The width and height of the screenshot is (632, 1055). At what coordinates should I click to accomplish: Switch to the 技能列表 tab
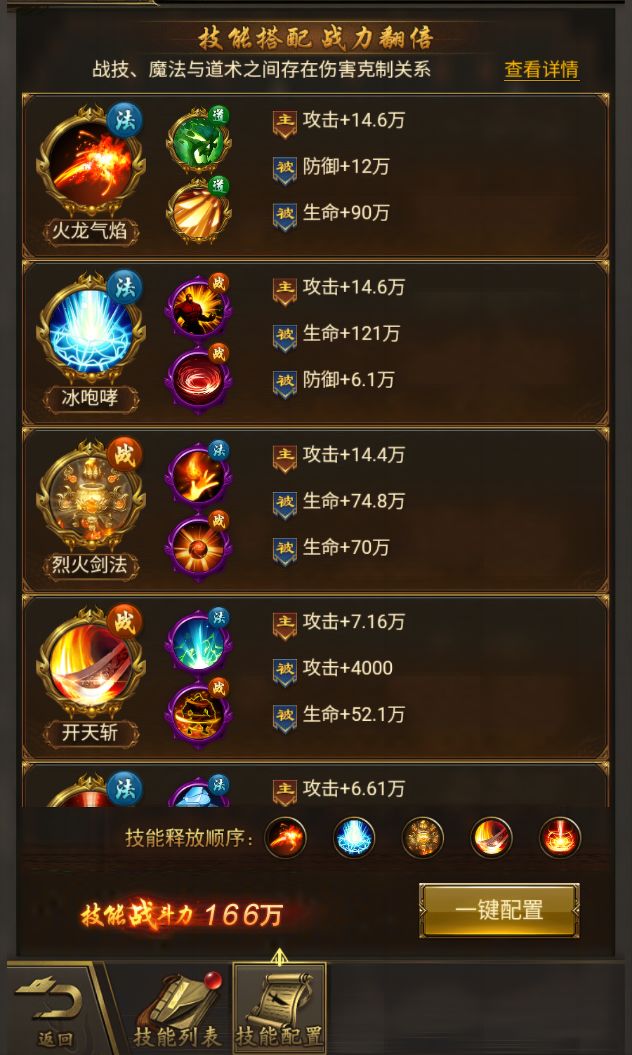tap(176, 1009)
